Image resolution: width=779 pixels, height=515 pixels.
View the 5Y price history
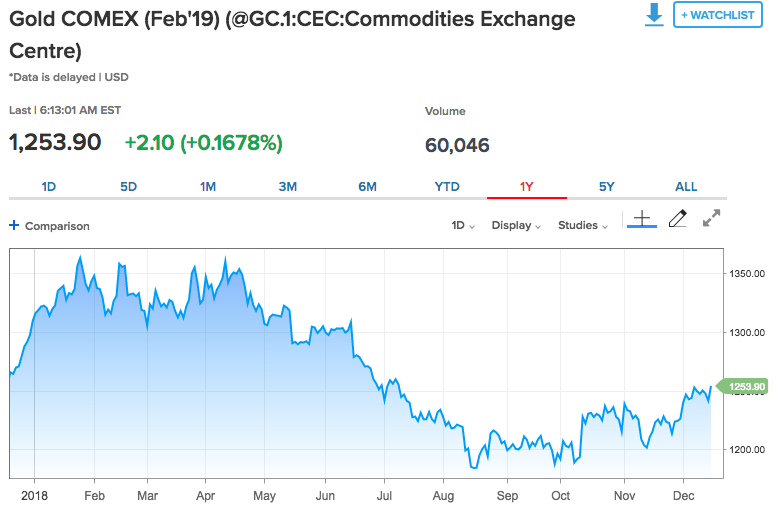pyautogui.click(x=607, y=187)
